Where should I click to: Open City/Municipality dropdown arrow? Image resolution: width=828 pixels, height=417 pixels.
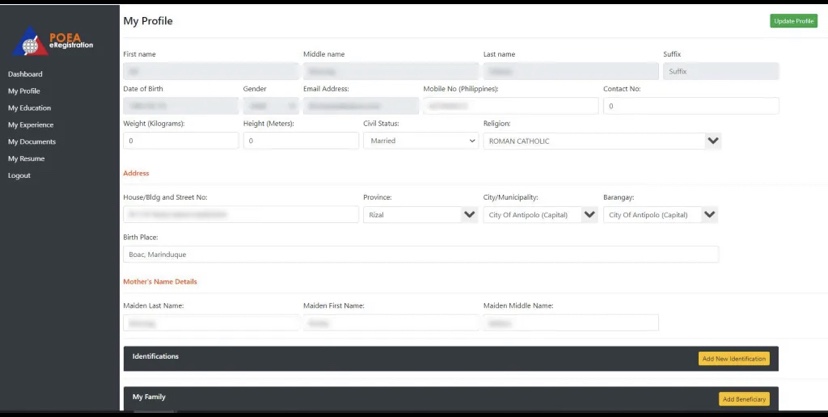pyautogui.click(x=589, y=214)
